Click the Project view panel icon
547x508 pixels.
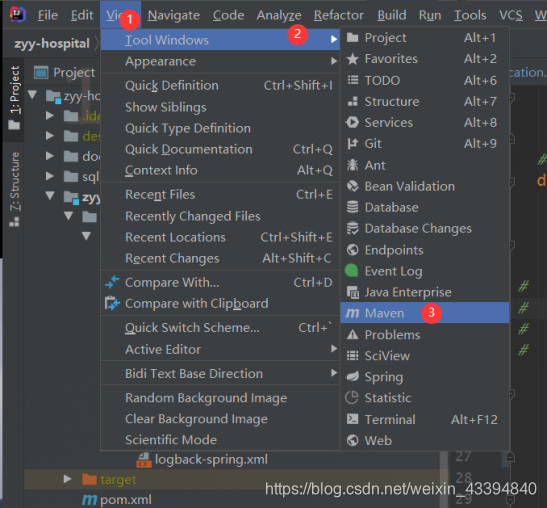(41, 73)
